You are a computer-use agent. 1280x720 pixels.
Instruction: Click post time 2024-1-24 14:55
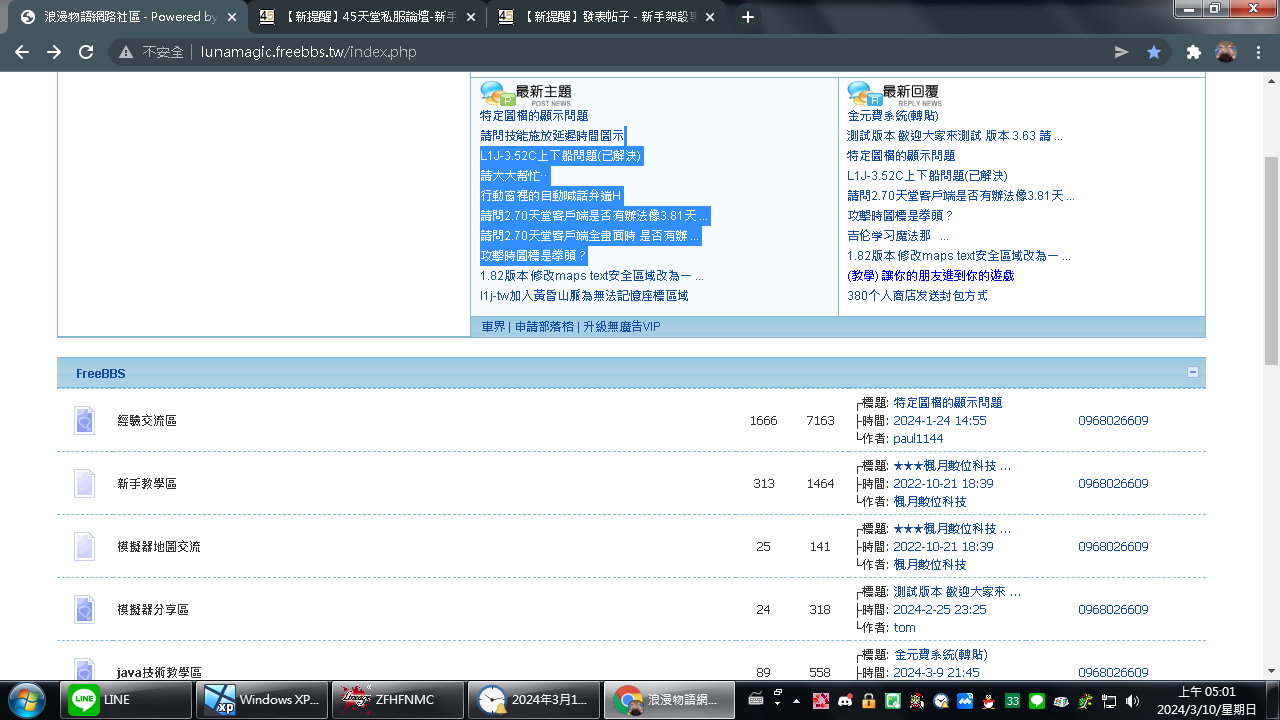pyautogui.click(x=940, y=421)
